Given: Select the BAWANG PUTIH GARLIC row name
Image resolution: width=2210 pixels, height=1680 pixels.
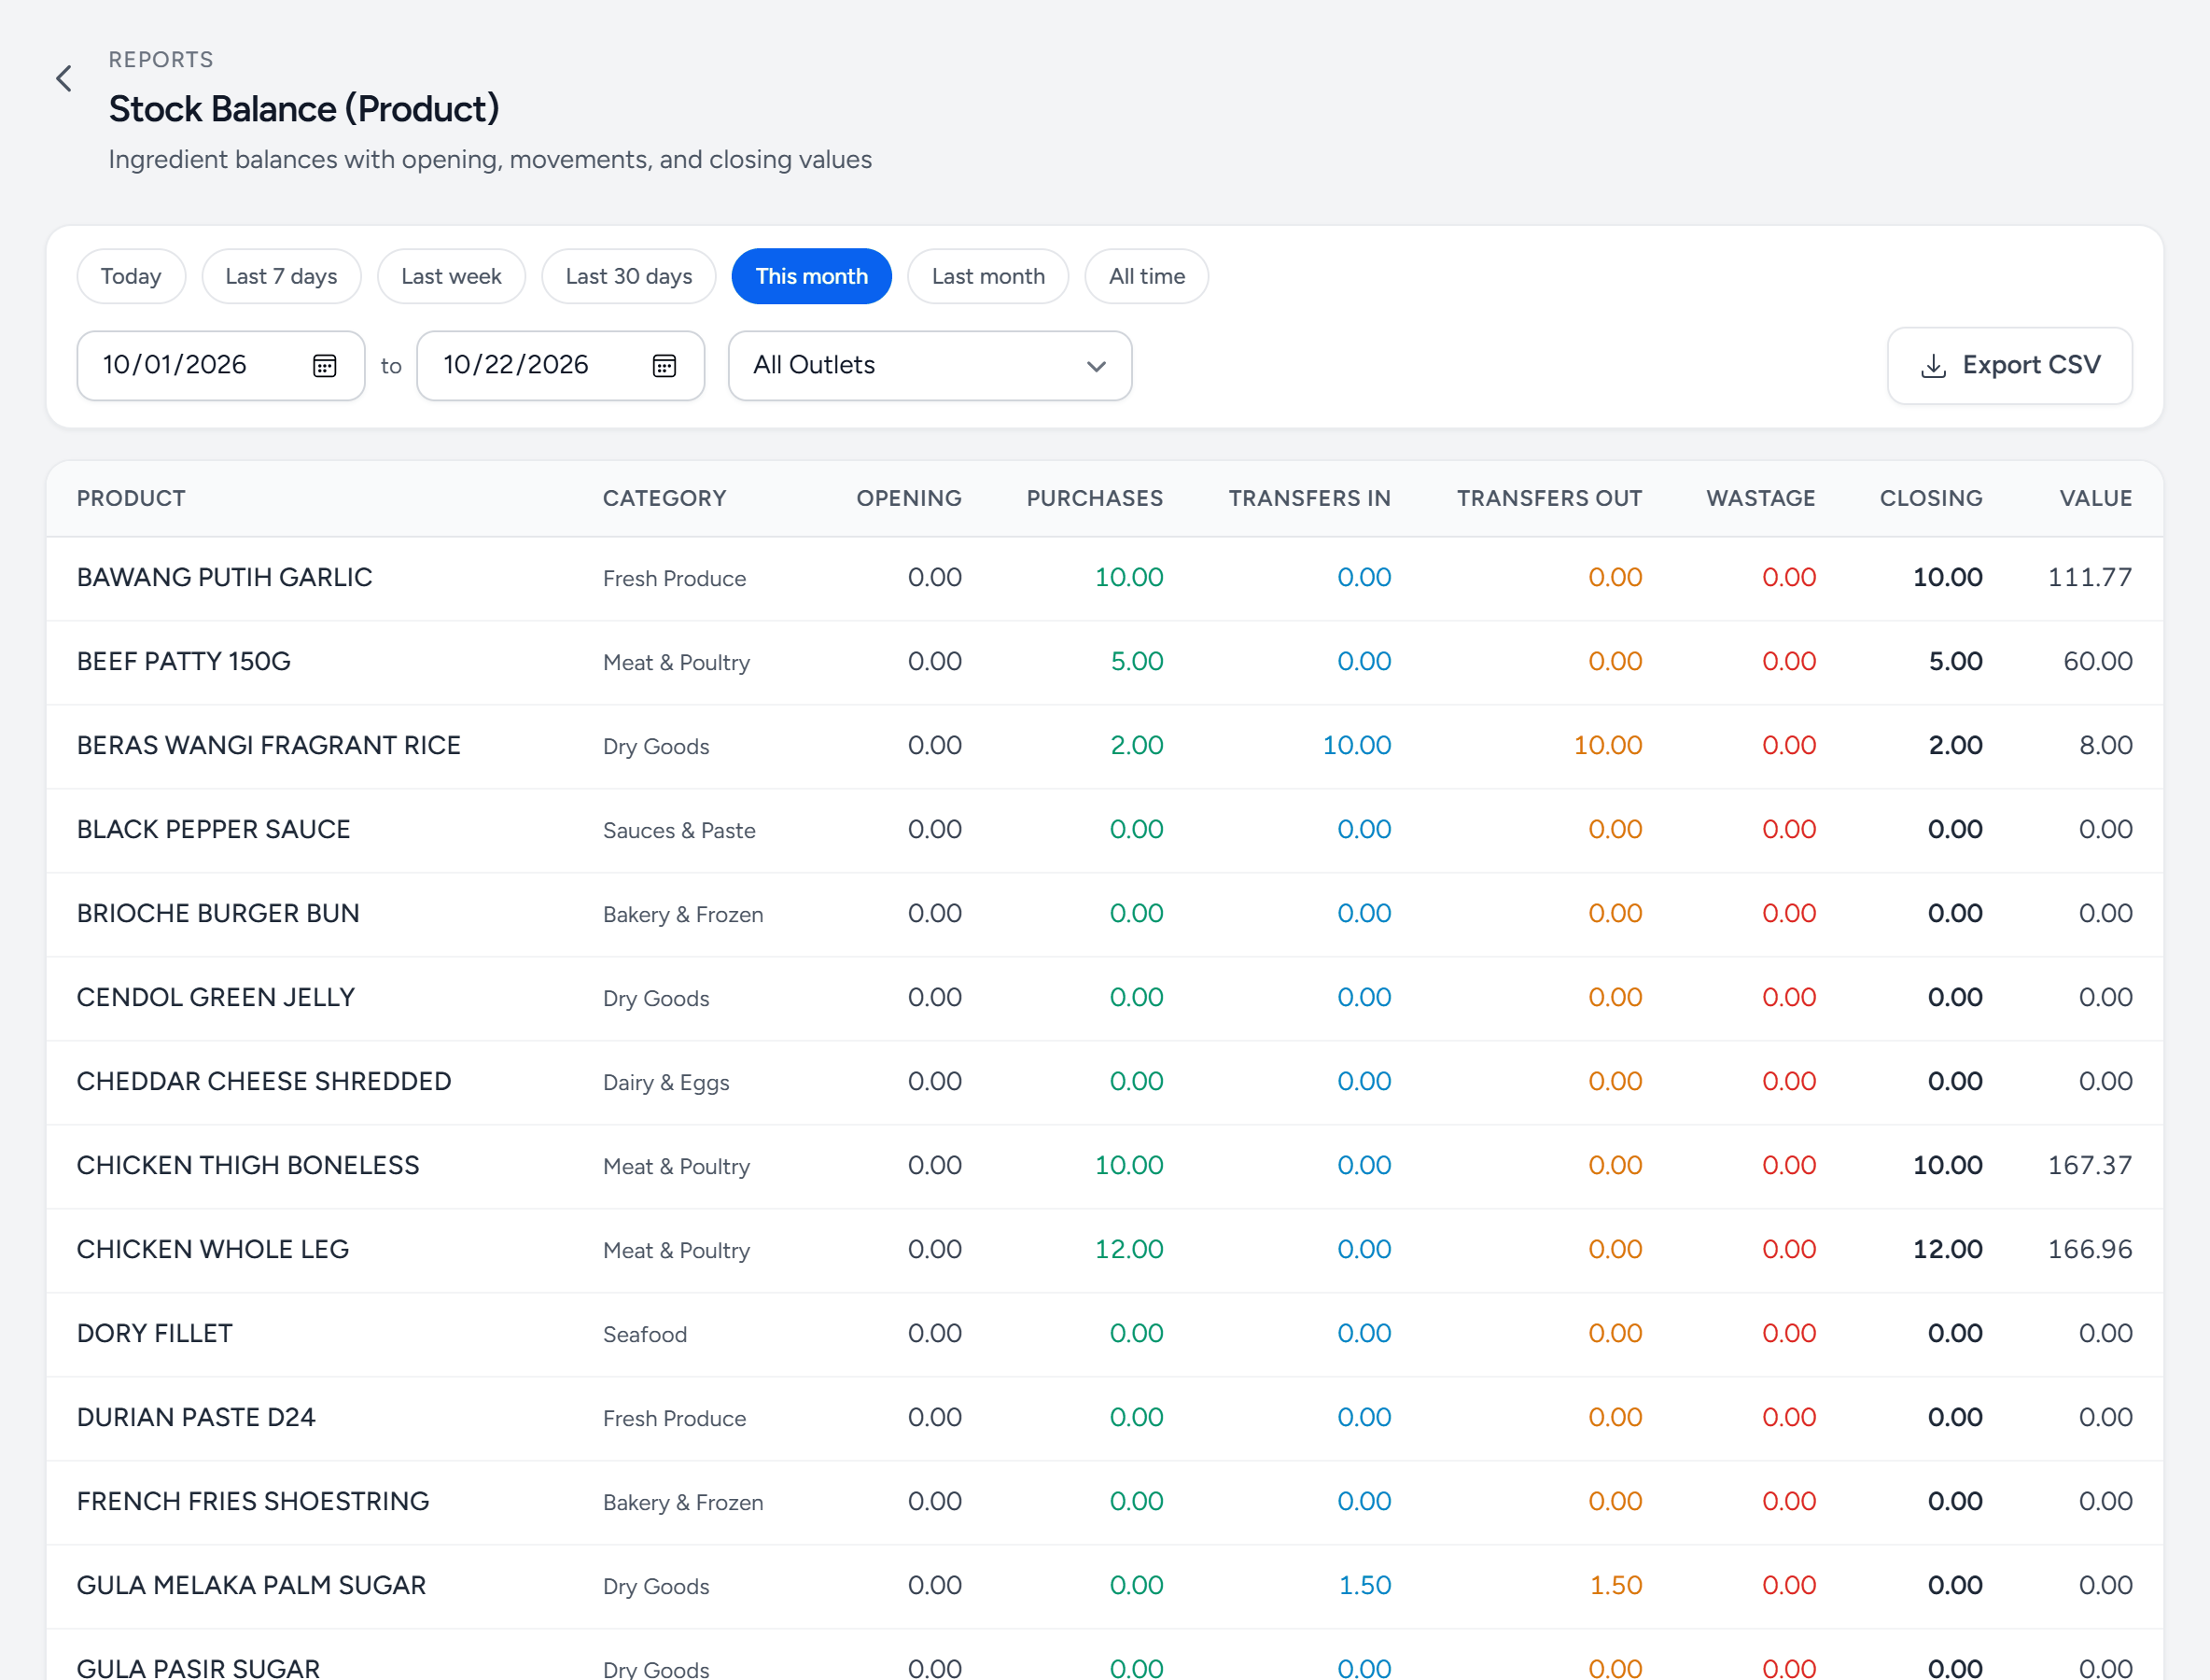Looking at the screenshot, I should click(x=224, y=578).
